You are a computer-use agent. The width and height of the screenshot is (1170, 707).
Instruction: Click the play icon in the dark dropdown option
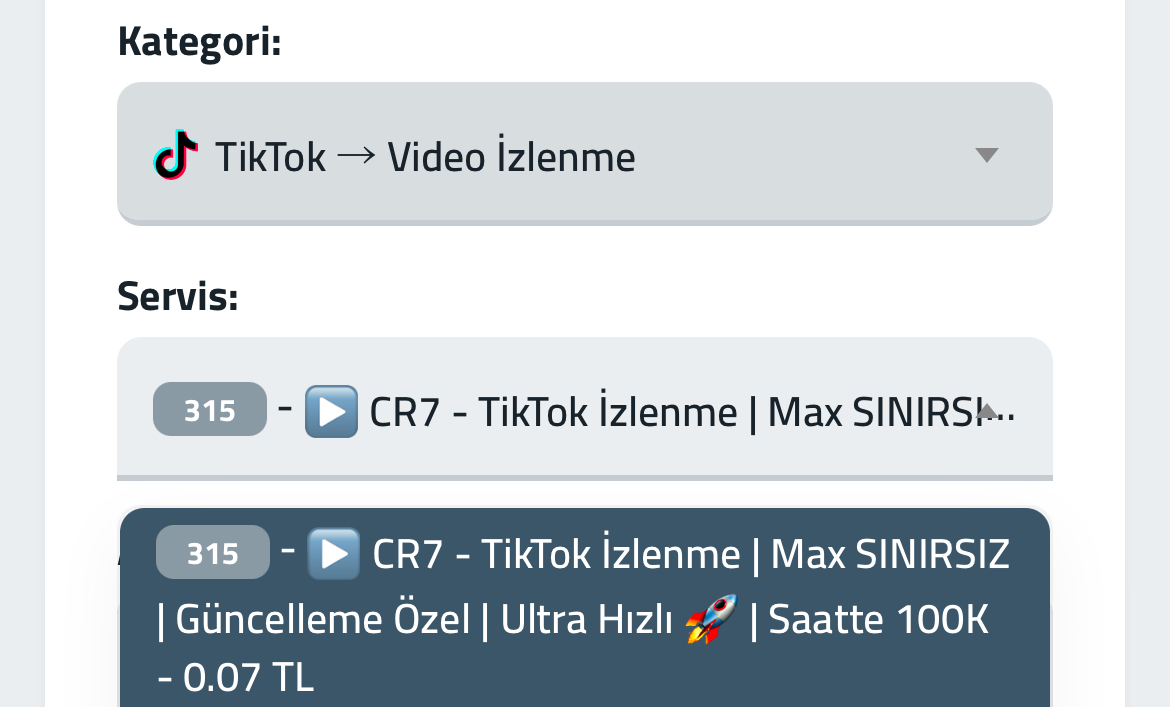[334, 553]
